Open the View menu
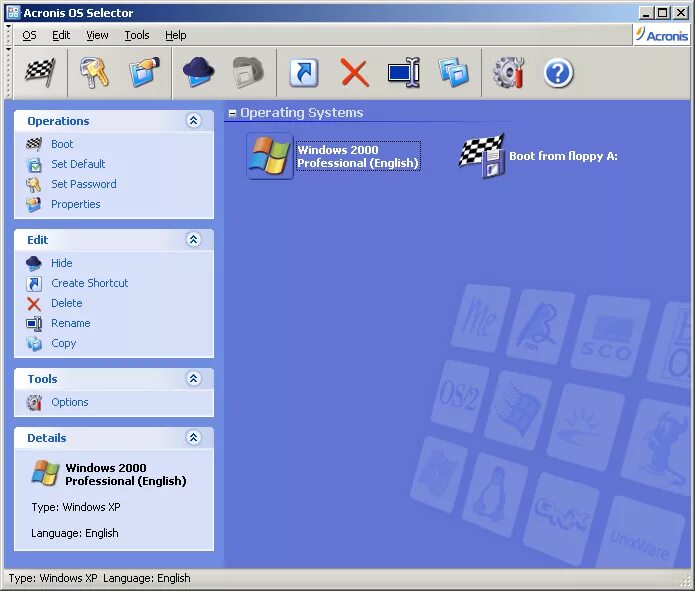695x591 pixels. pos(97,35)
